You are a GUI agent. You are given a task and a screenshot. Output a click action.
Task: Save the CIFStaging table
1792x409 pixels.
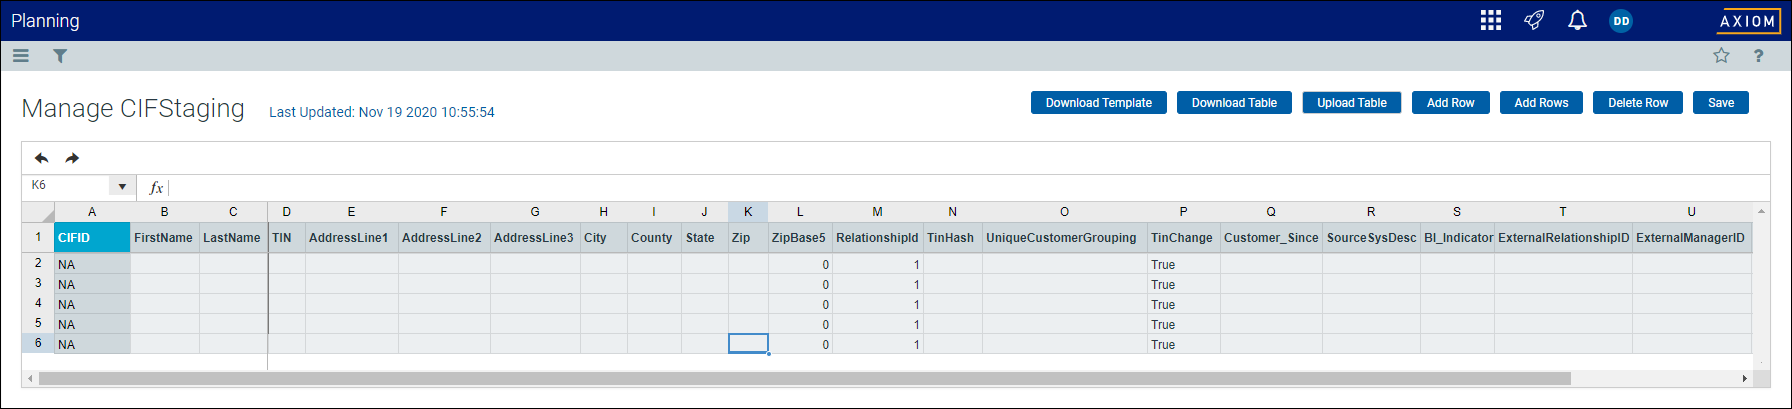[x=1721, y=103]
